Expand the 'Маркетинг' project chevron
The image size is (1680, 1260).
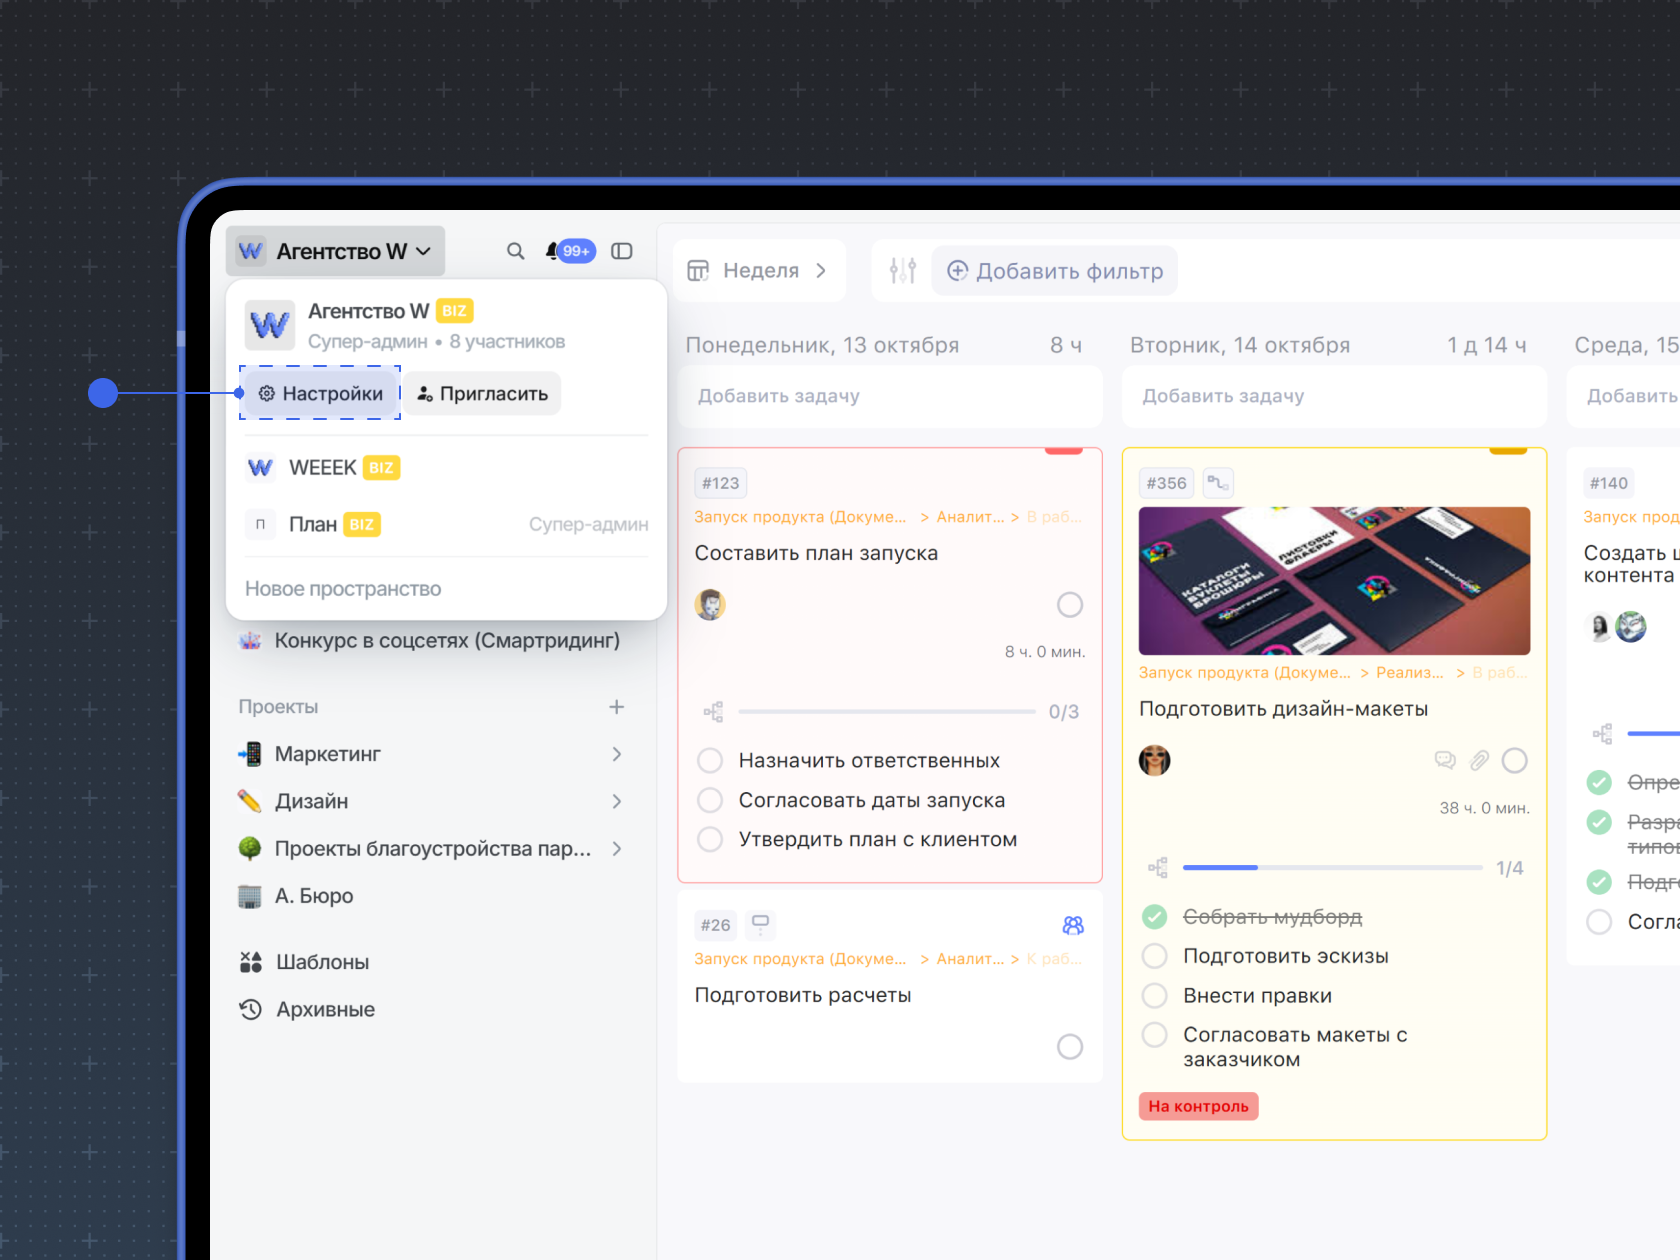coord(616,754)
